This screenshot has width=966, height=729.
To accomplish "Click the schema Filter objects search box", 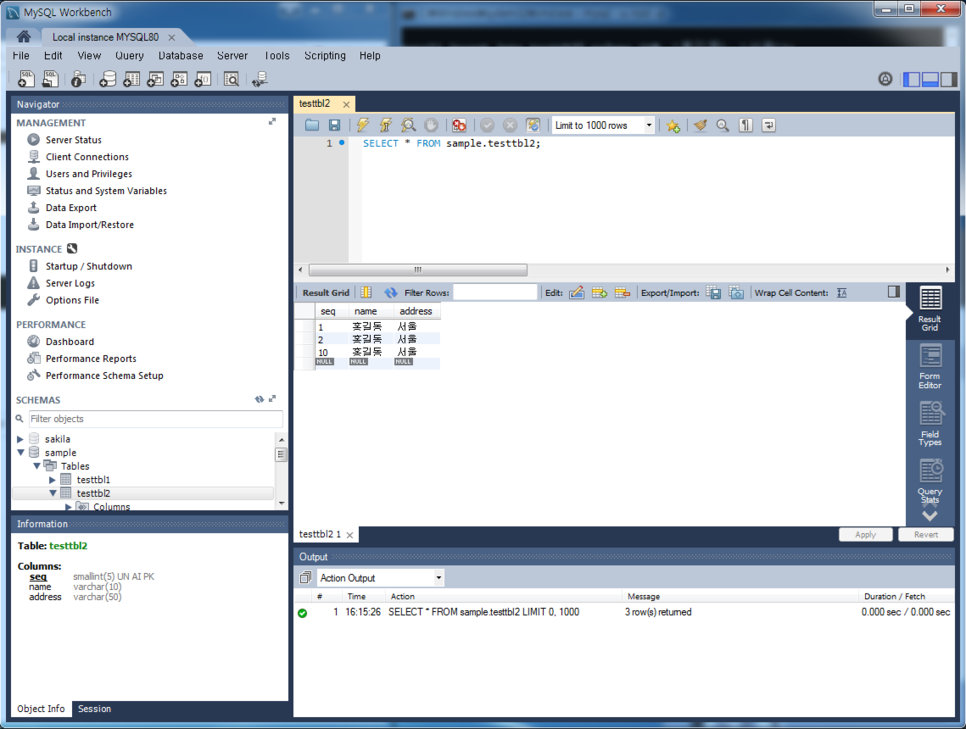I will point(156,419).
